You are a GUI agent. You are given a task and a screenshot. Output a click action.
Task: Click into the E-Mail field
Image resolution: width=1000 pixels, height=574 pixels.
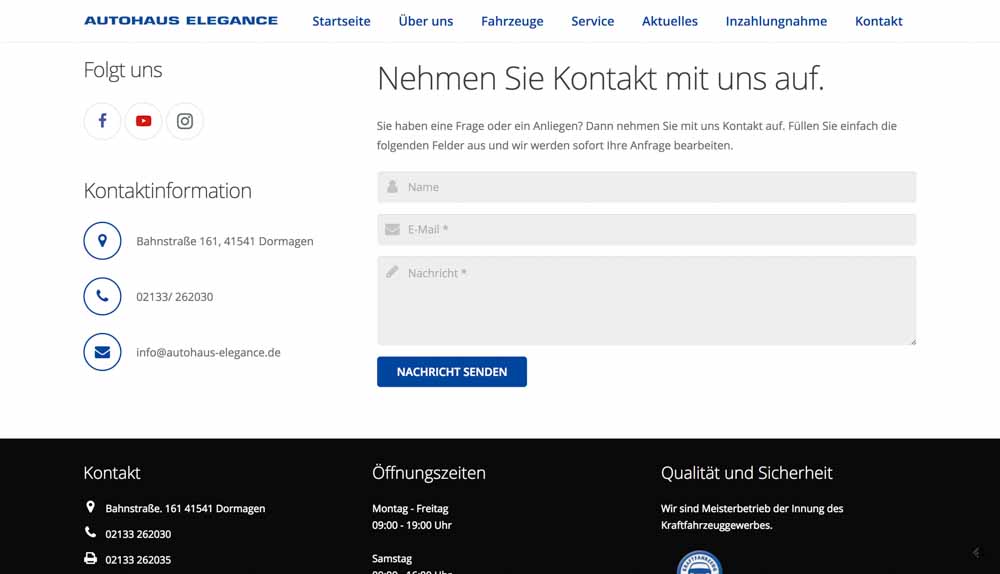pos(646,229)
